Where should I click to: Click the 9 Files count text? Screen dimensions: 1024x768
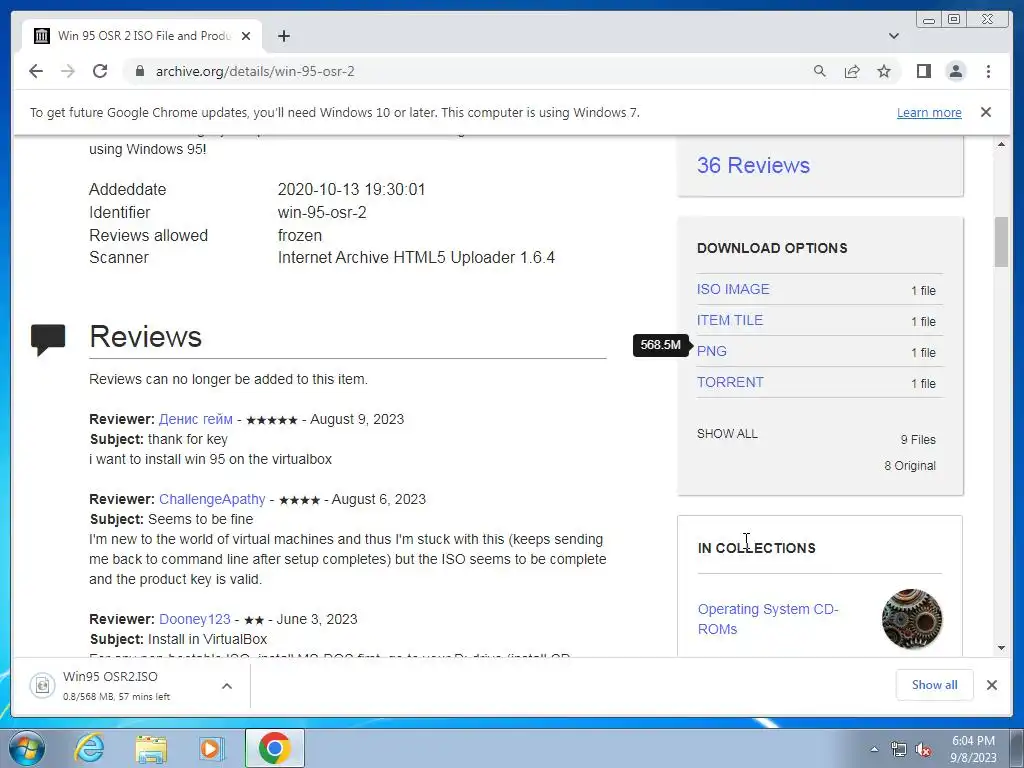click(918, 440)
